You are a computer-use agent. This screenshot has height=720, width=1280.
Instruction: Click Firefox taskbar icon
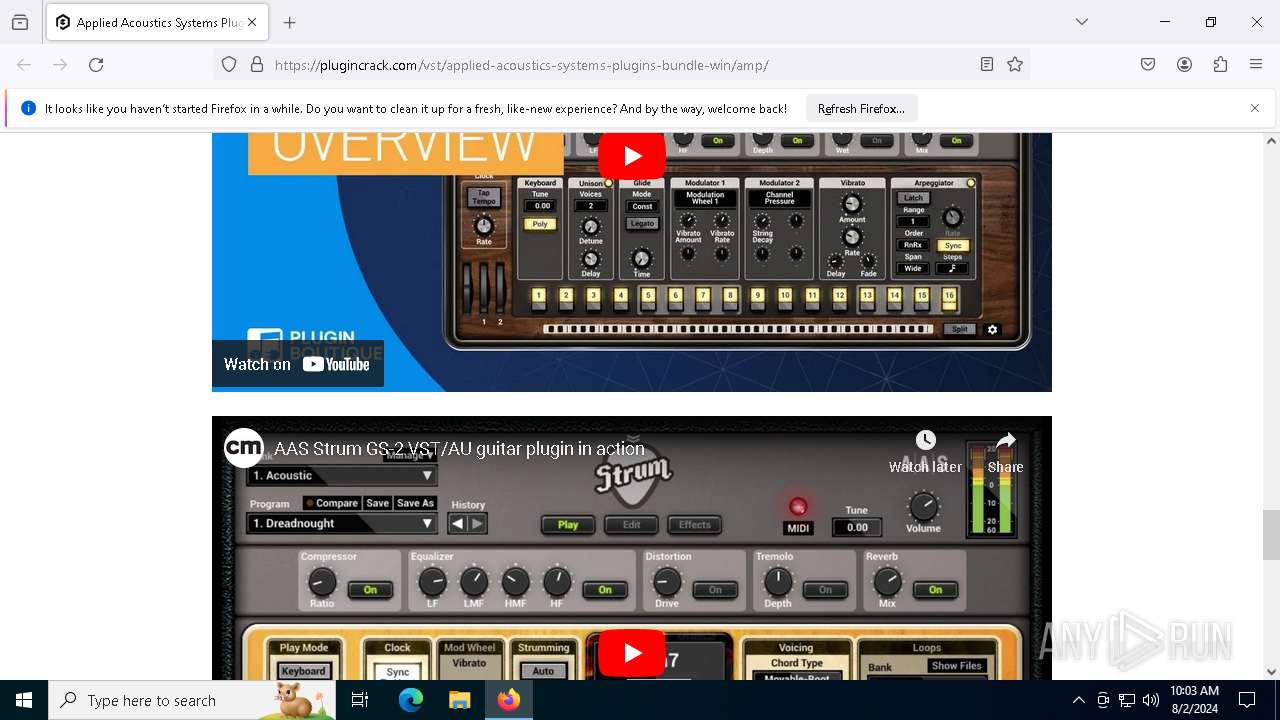point(509,700)
